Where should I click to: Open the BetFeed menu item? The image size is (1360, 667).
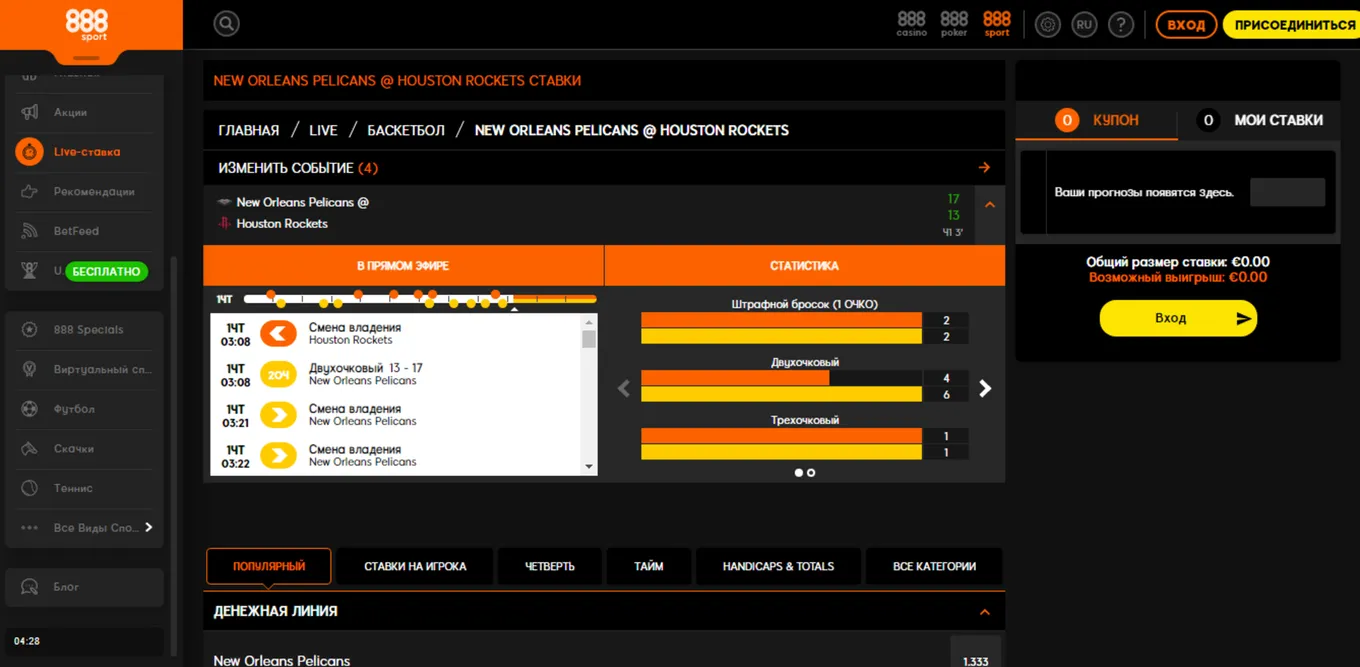pyautogui.click(x=76, y=231)
